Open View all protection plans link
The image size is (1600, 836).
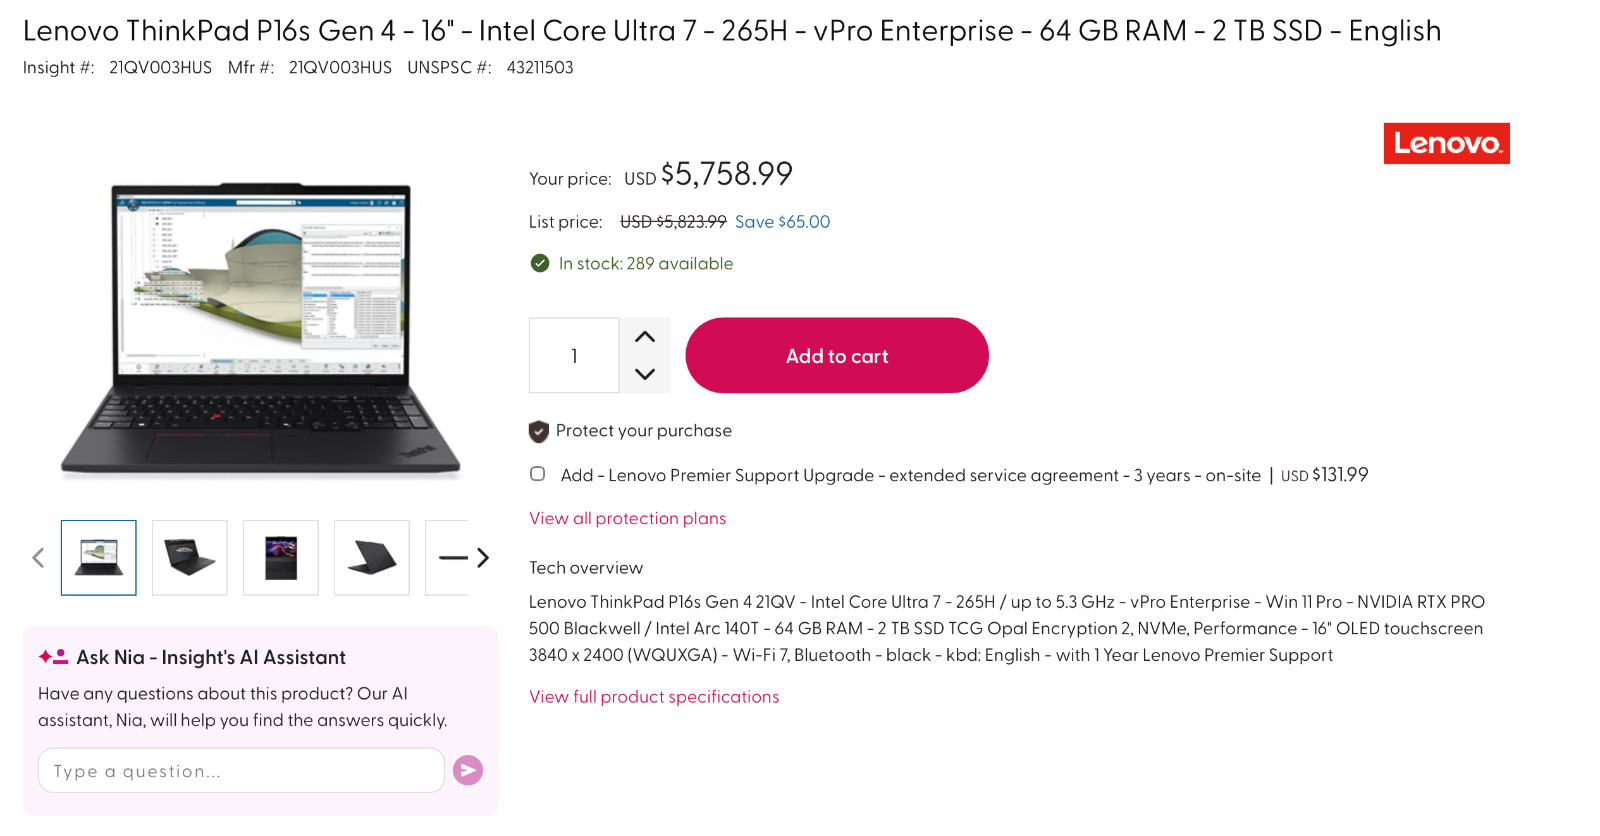pos(627,518)
